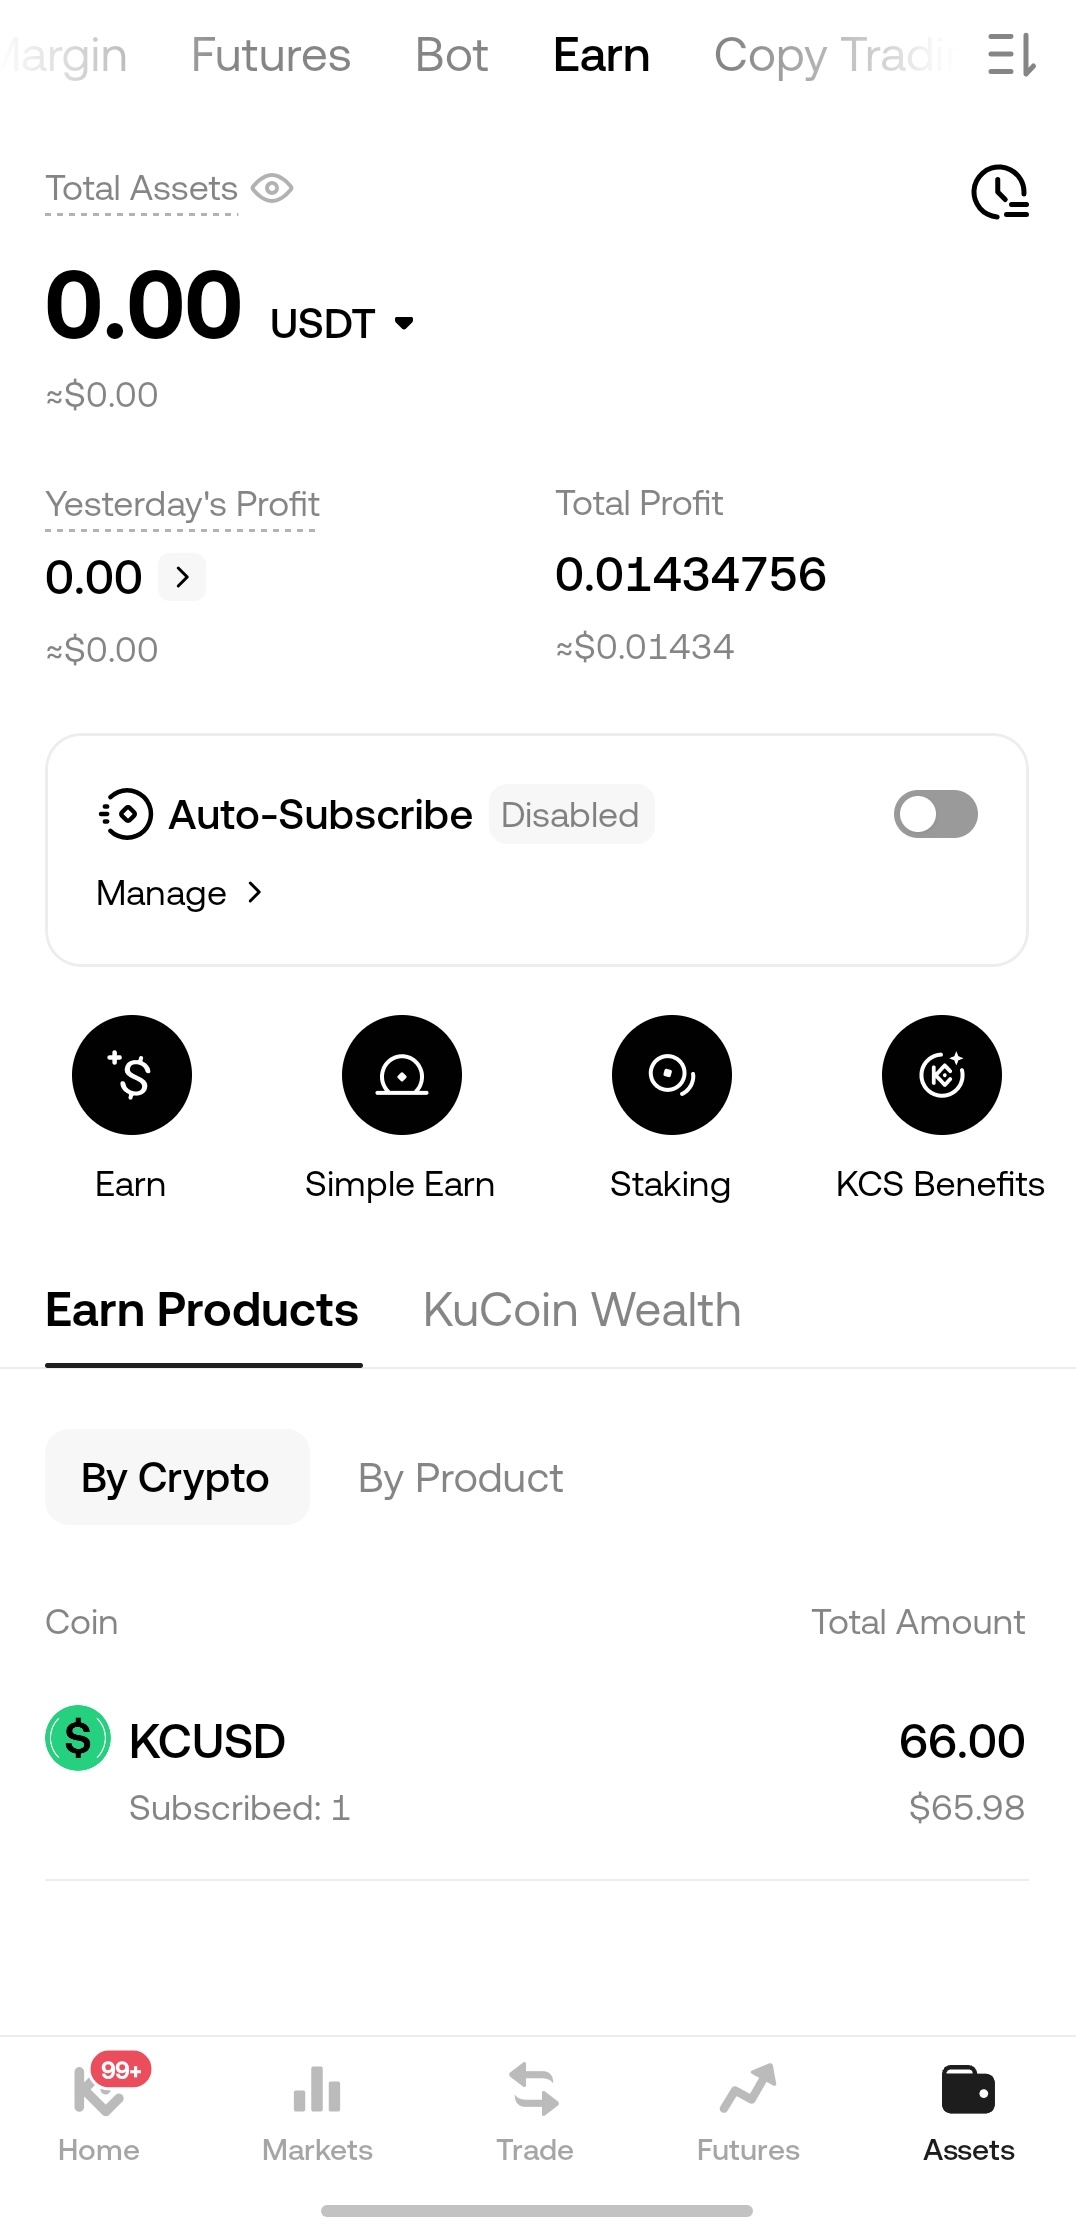Open Markets in bottom navigation
The height and width of the screenshot is (2238, 1076).
coord(317,2107)
